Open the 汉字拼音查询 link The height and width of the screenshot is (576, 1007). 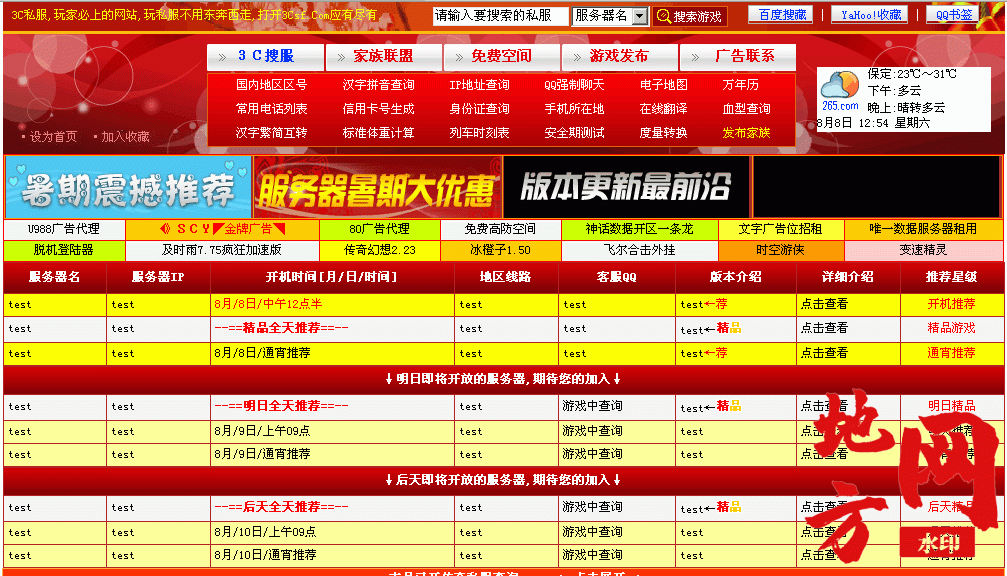point(378,85)
